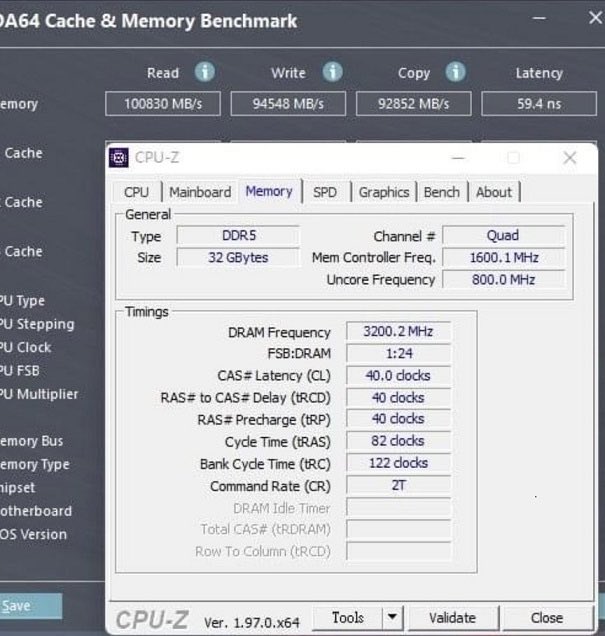The width and height of the screenshot is (605, 636).
Task: Click the CPU Multiplier label in AIDA64
Action: [x=39, y=394]
